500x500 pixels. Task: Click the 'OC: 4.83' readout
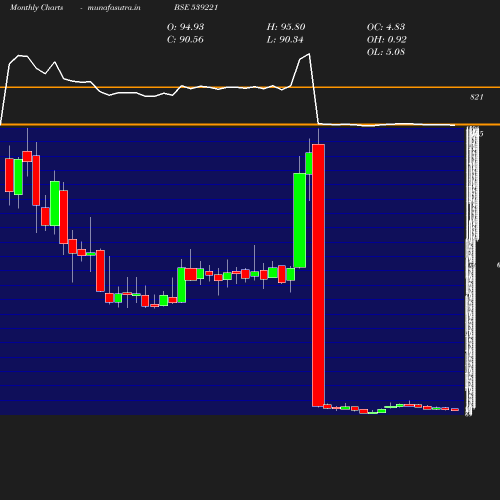click(x=386, y=27)
